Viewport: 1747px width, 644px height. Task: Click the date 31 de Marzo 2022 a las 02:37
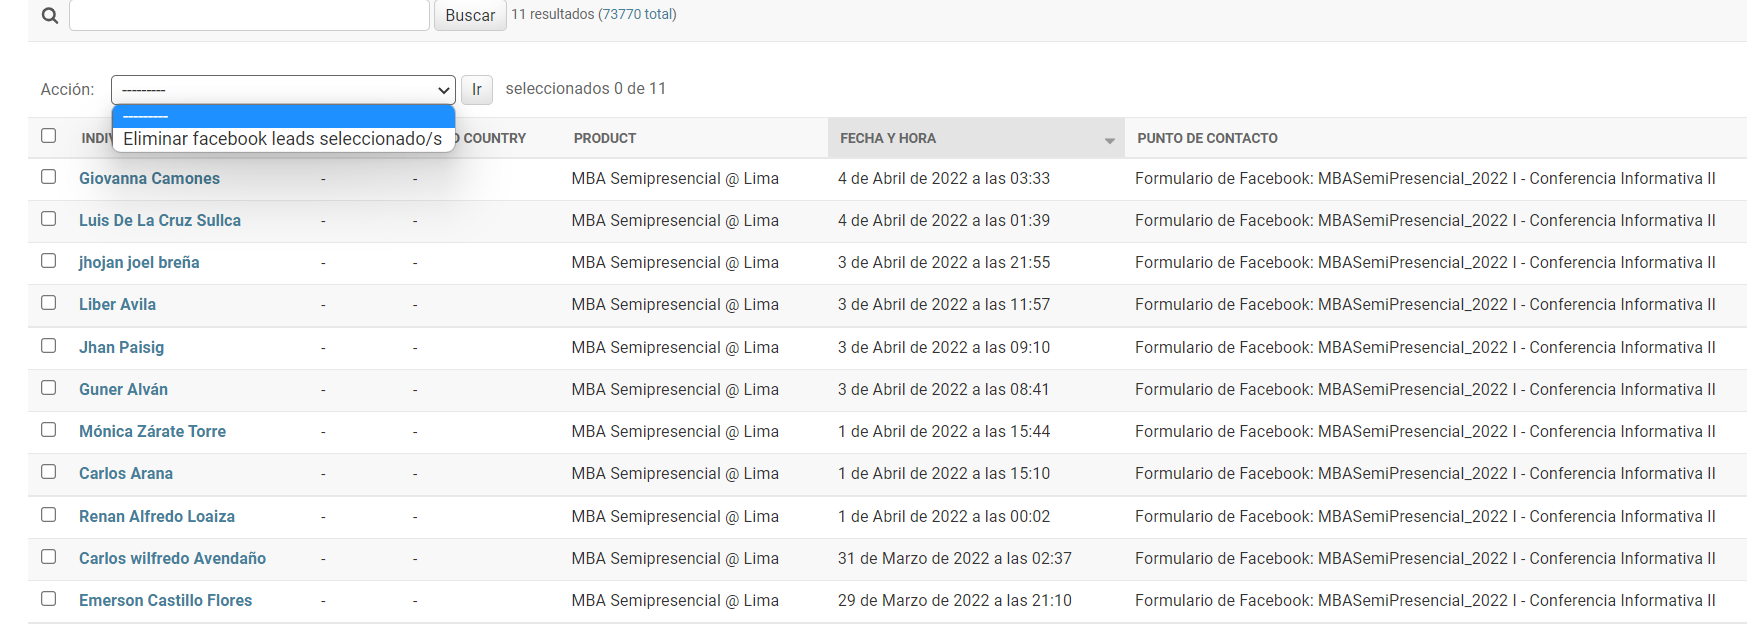pos(955,558)
